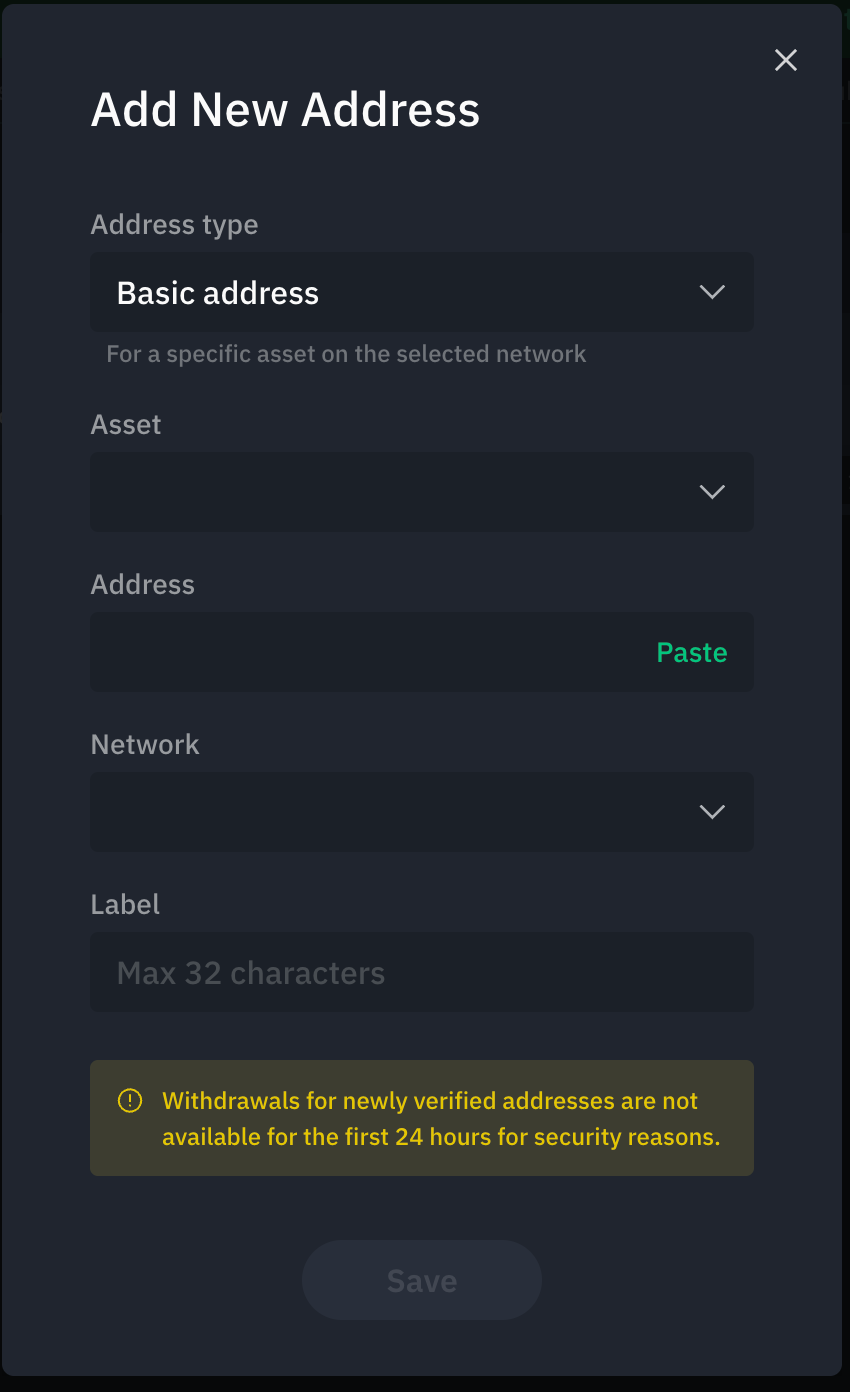Expand the empty Network selection box

click(422, 812)
